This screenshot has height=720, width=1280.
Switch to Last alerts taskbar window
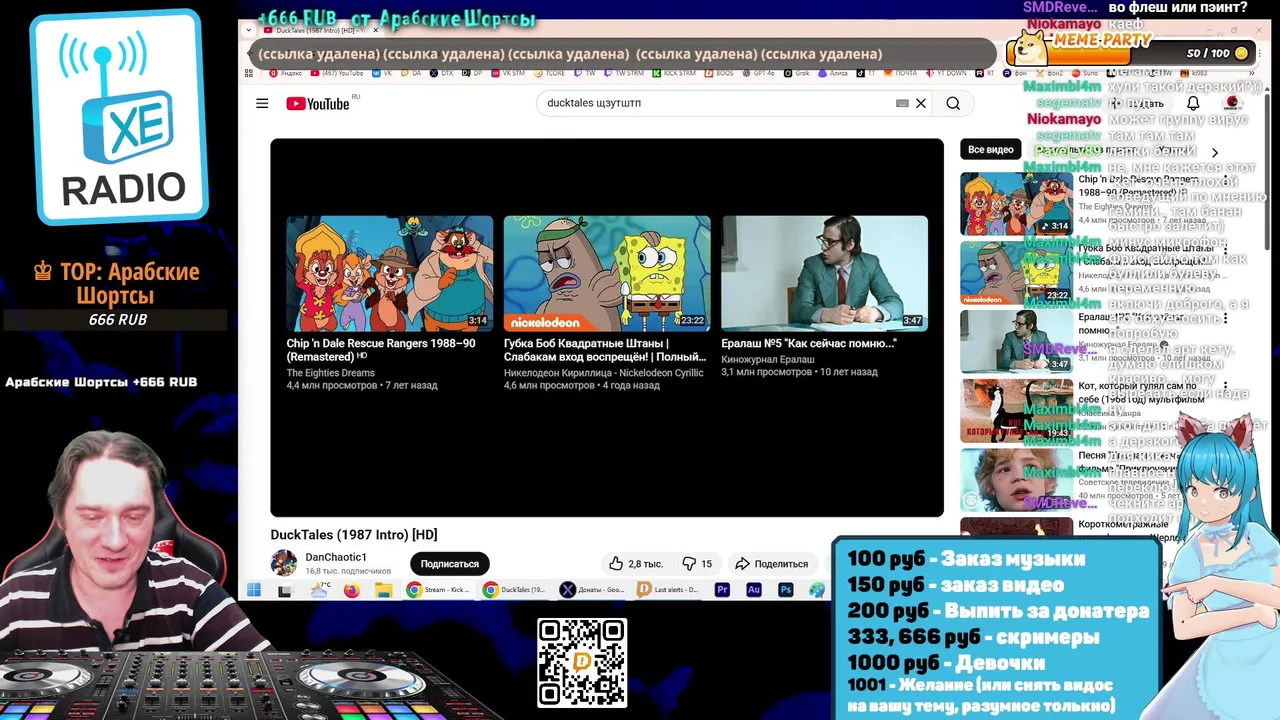pyautogui.click(x=669, y=590)
